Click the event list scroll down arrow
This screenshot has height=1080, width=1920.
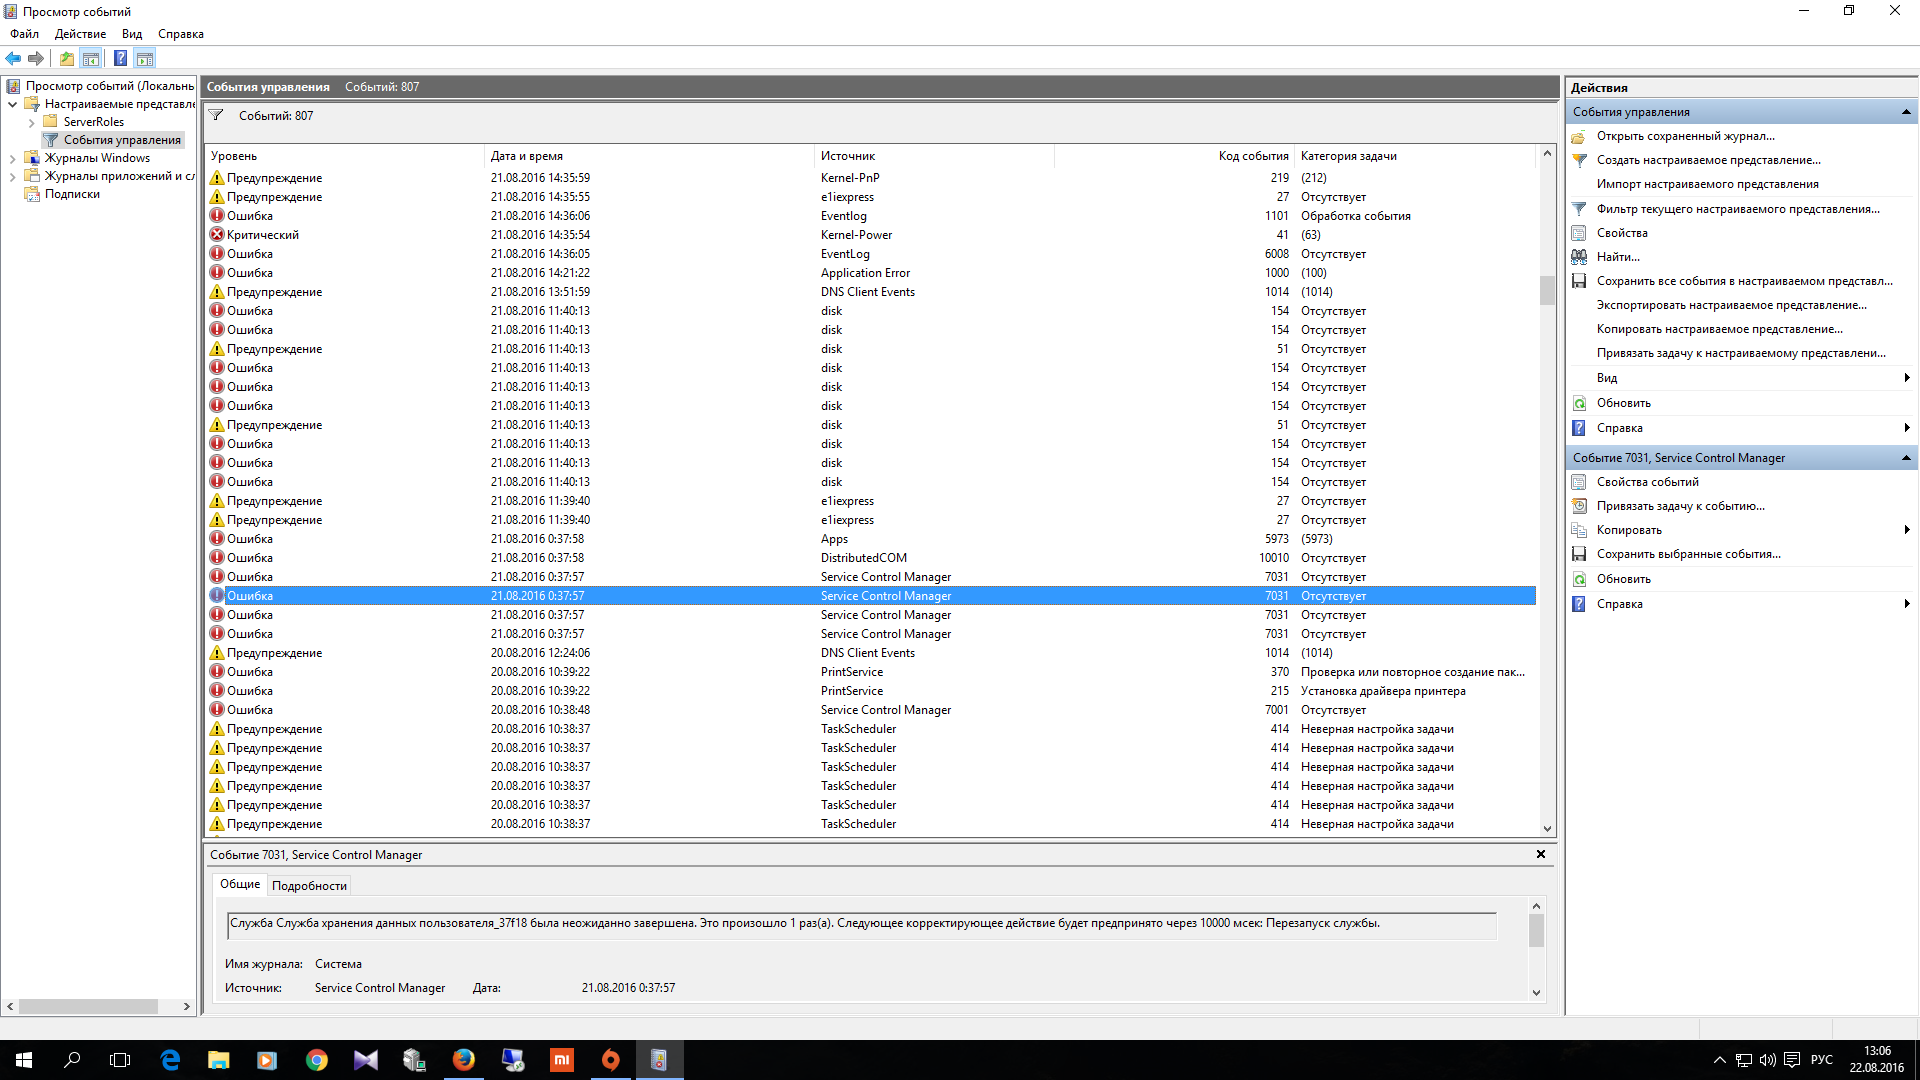click(1547, 828)
